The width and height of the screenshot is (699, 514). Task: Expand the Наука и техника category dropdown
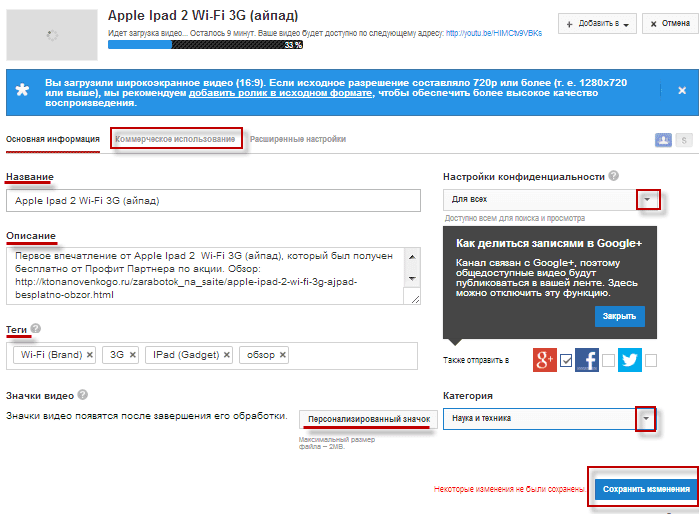pos(646,419)
